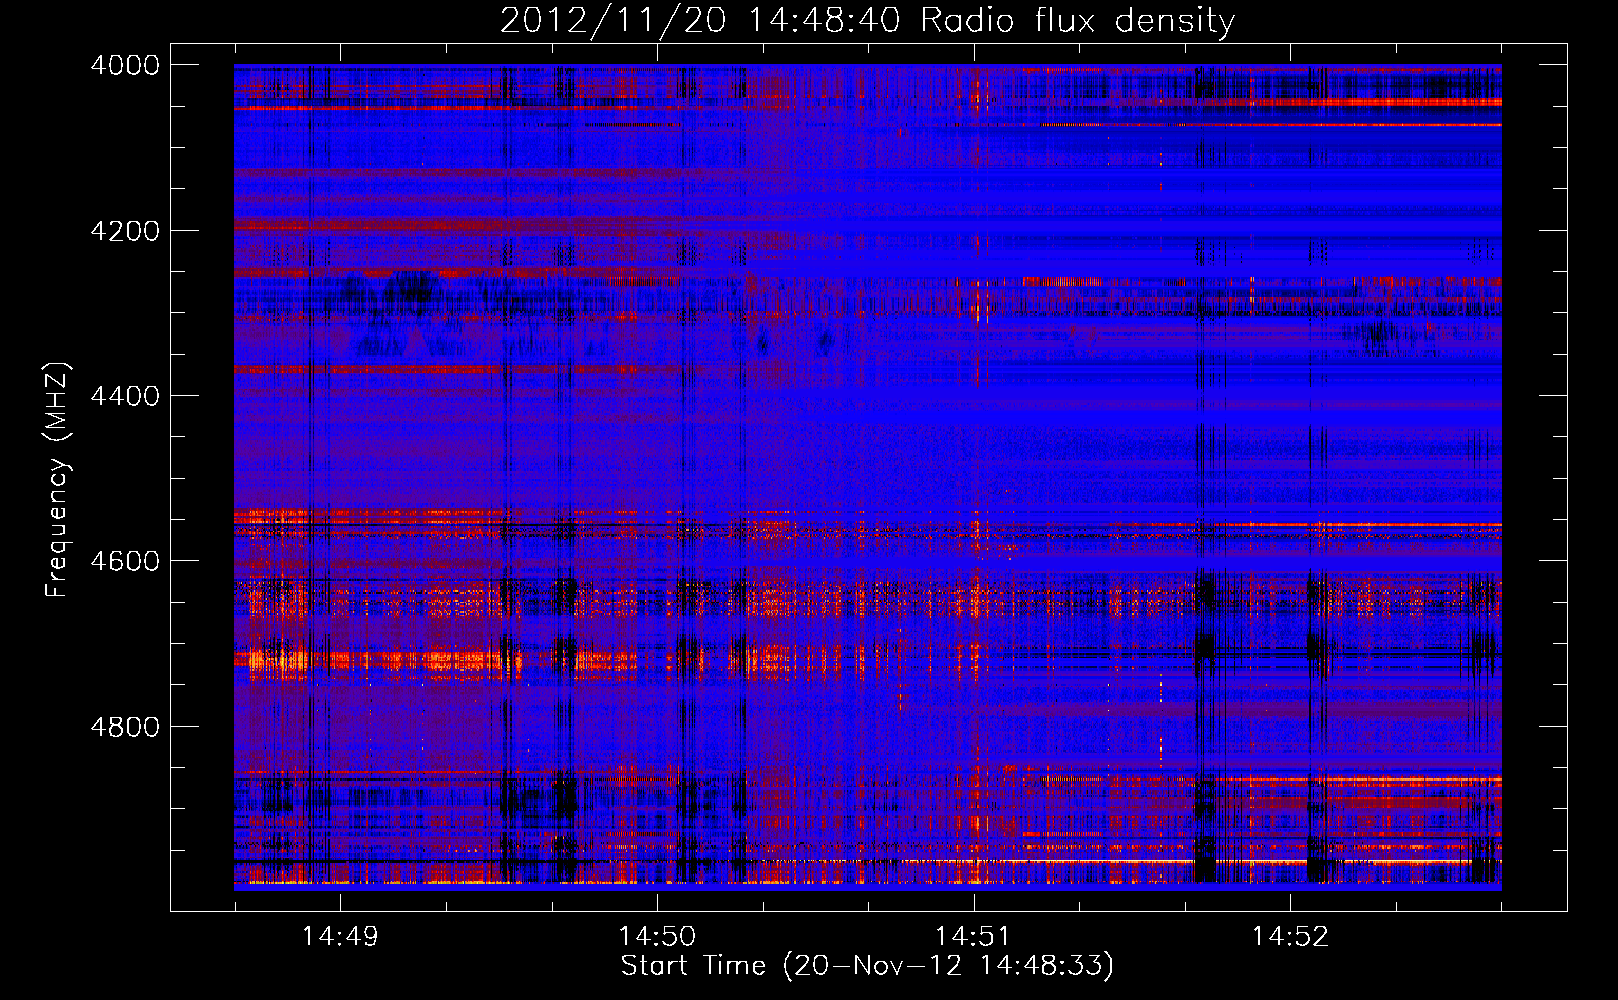
Task: Click the 'Frequency (MHZ)' axis title
Action: (x=58, y=480)
